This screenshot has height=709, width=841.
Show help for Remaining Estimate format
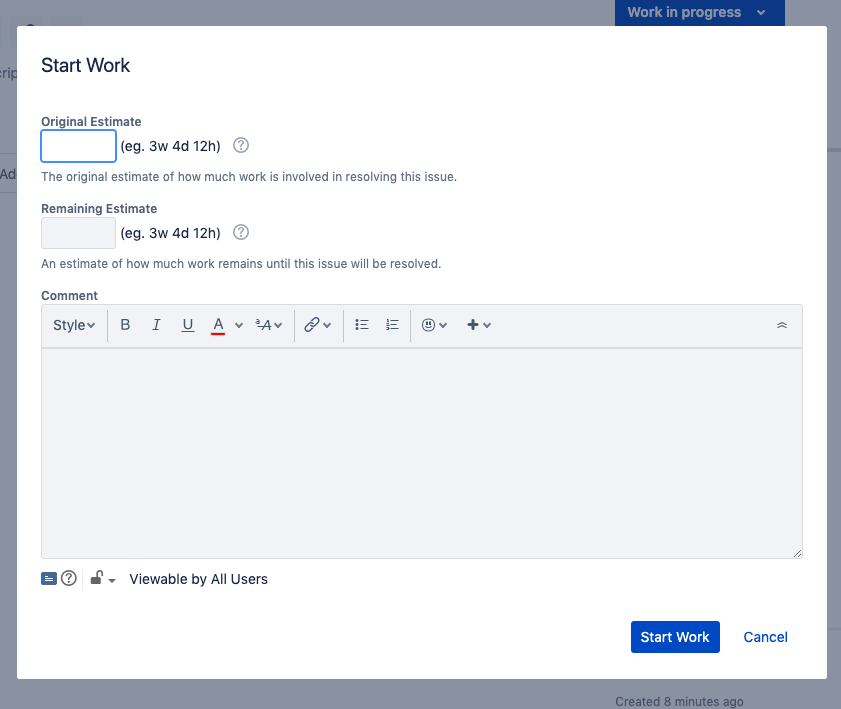click(x=241, y=232)
